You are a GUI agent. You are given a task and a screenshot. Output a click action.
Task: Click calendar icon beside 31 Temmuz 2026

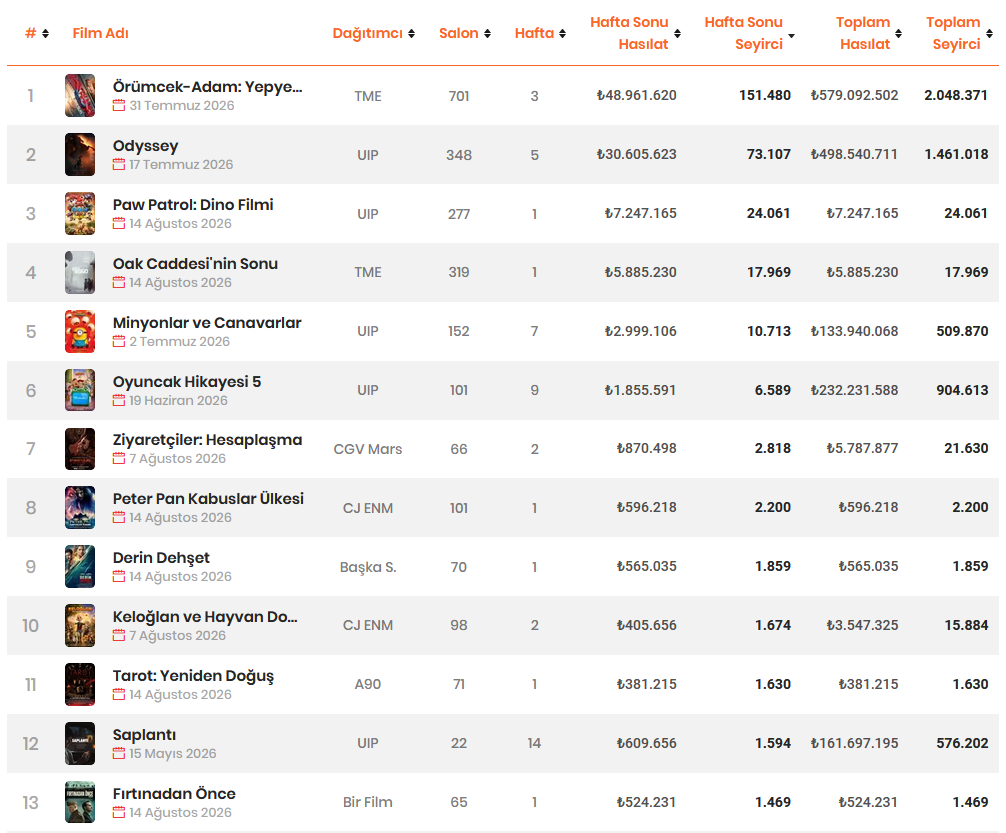pyautogui.click(x=119, y=105)
